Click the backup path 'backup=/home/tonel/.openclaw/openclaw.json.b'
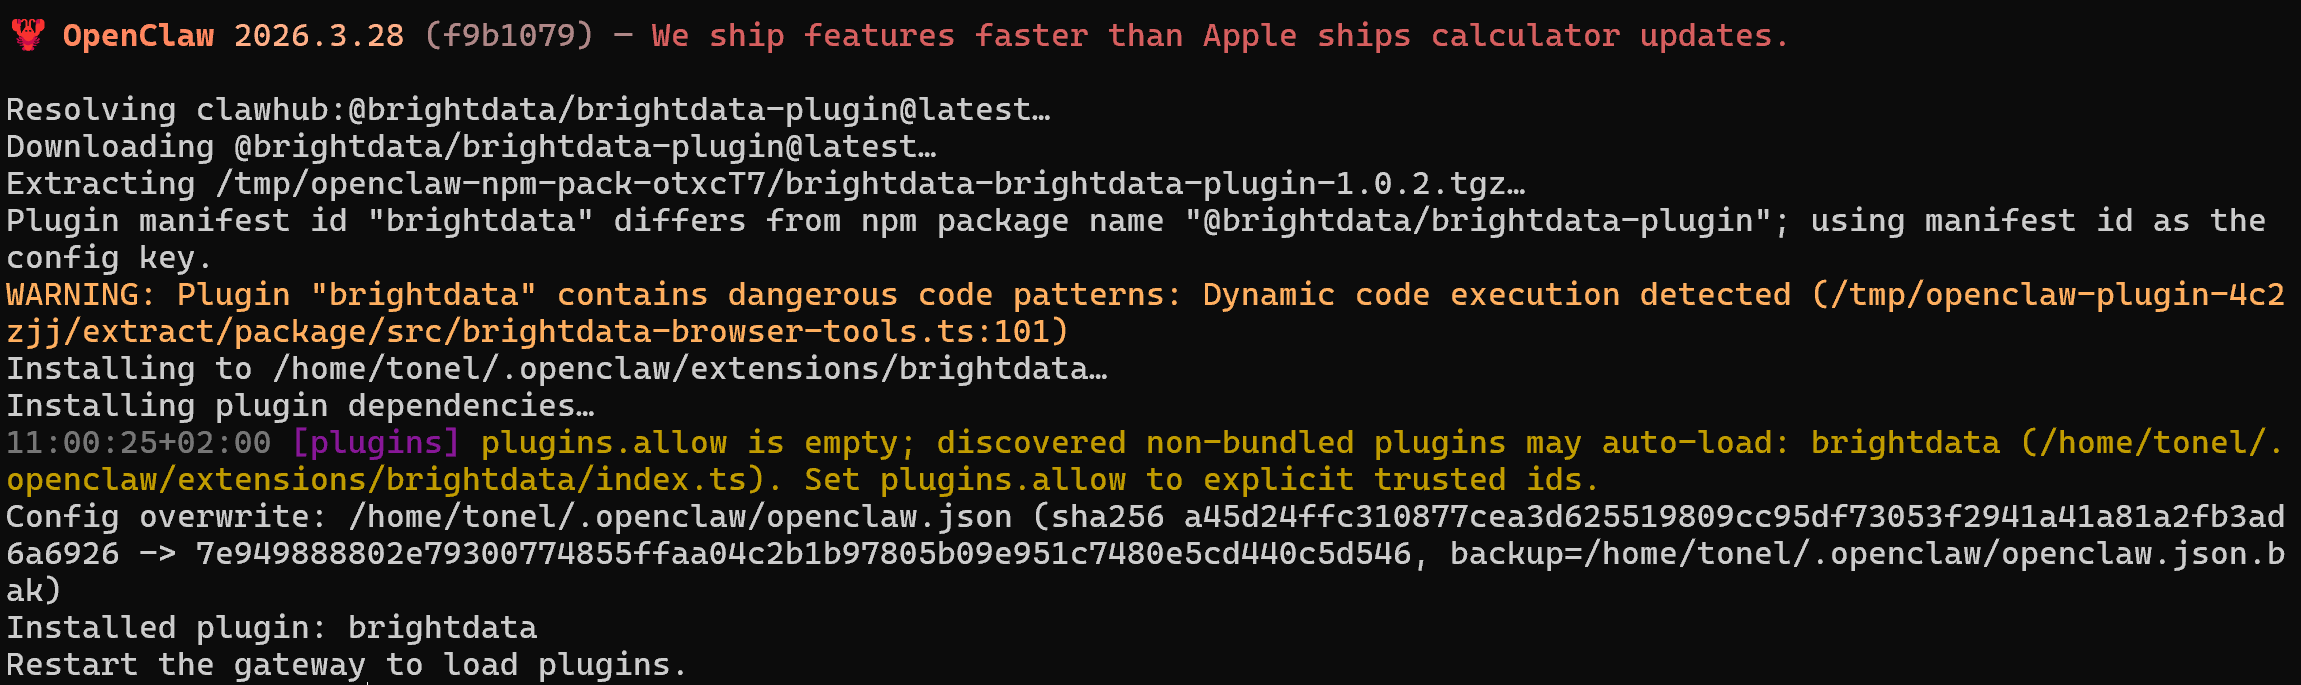 tap(1867, 553)
